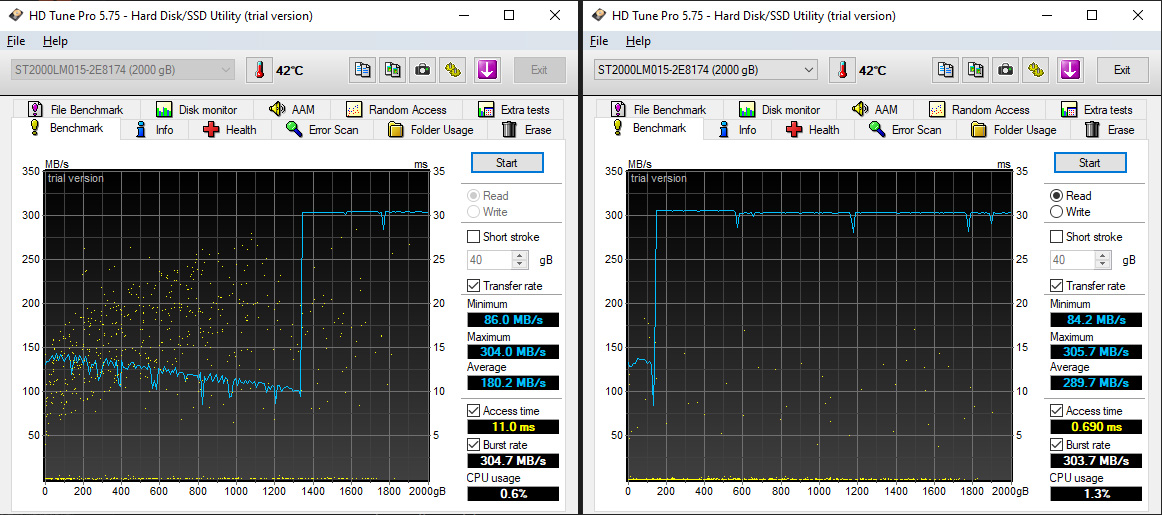Image resolution: width=1162 pixels, height=515 pixels.
Task: Adjust short stroke gB stepper in right window
Action: pyautogui.click(x=1103, y=260)
